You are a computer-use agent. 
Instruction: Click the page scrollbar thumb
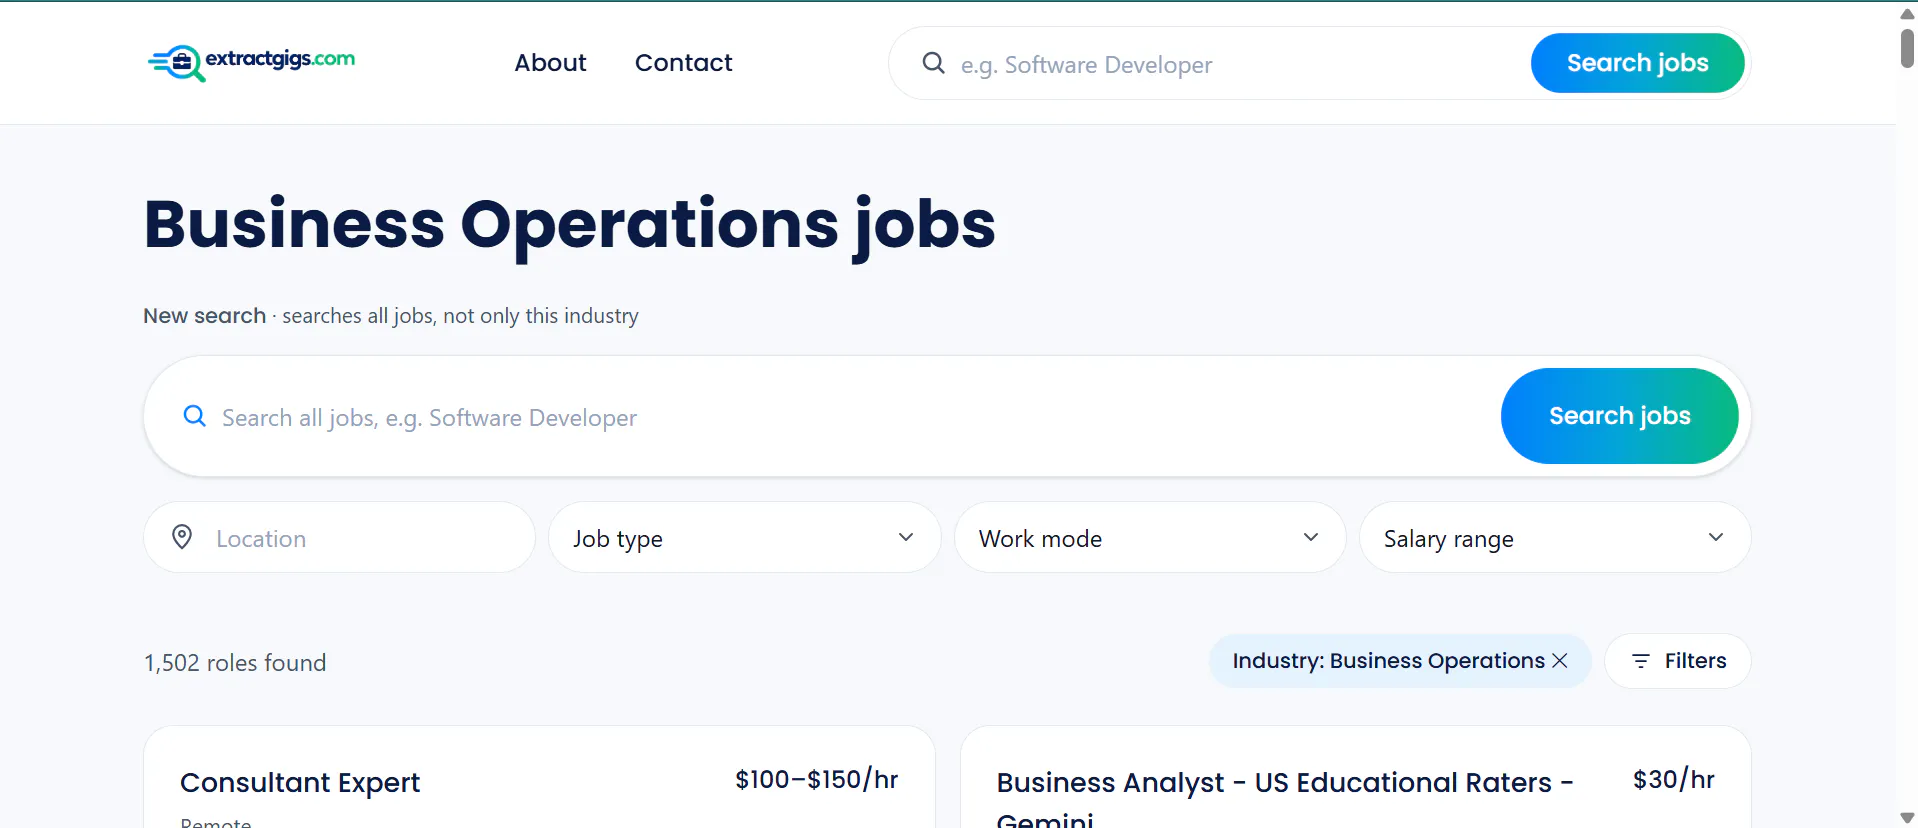point(1907,48)
